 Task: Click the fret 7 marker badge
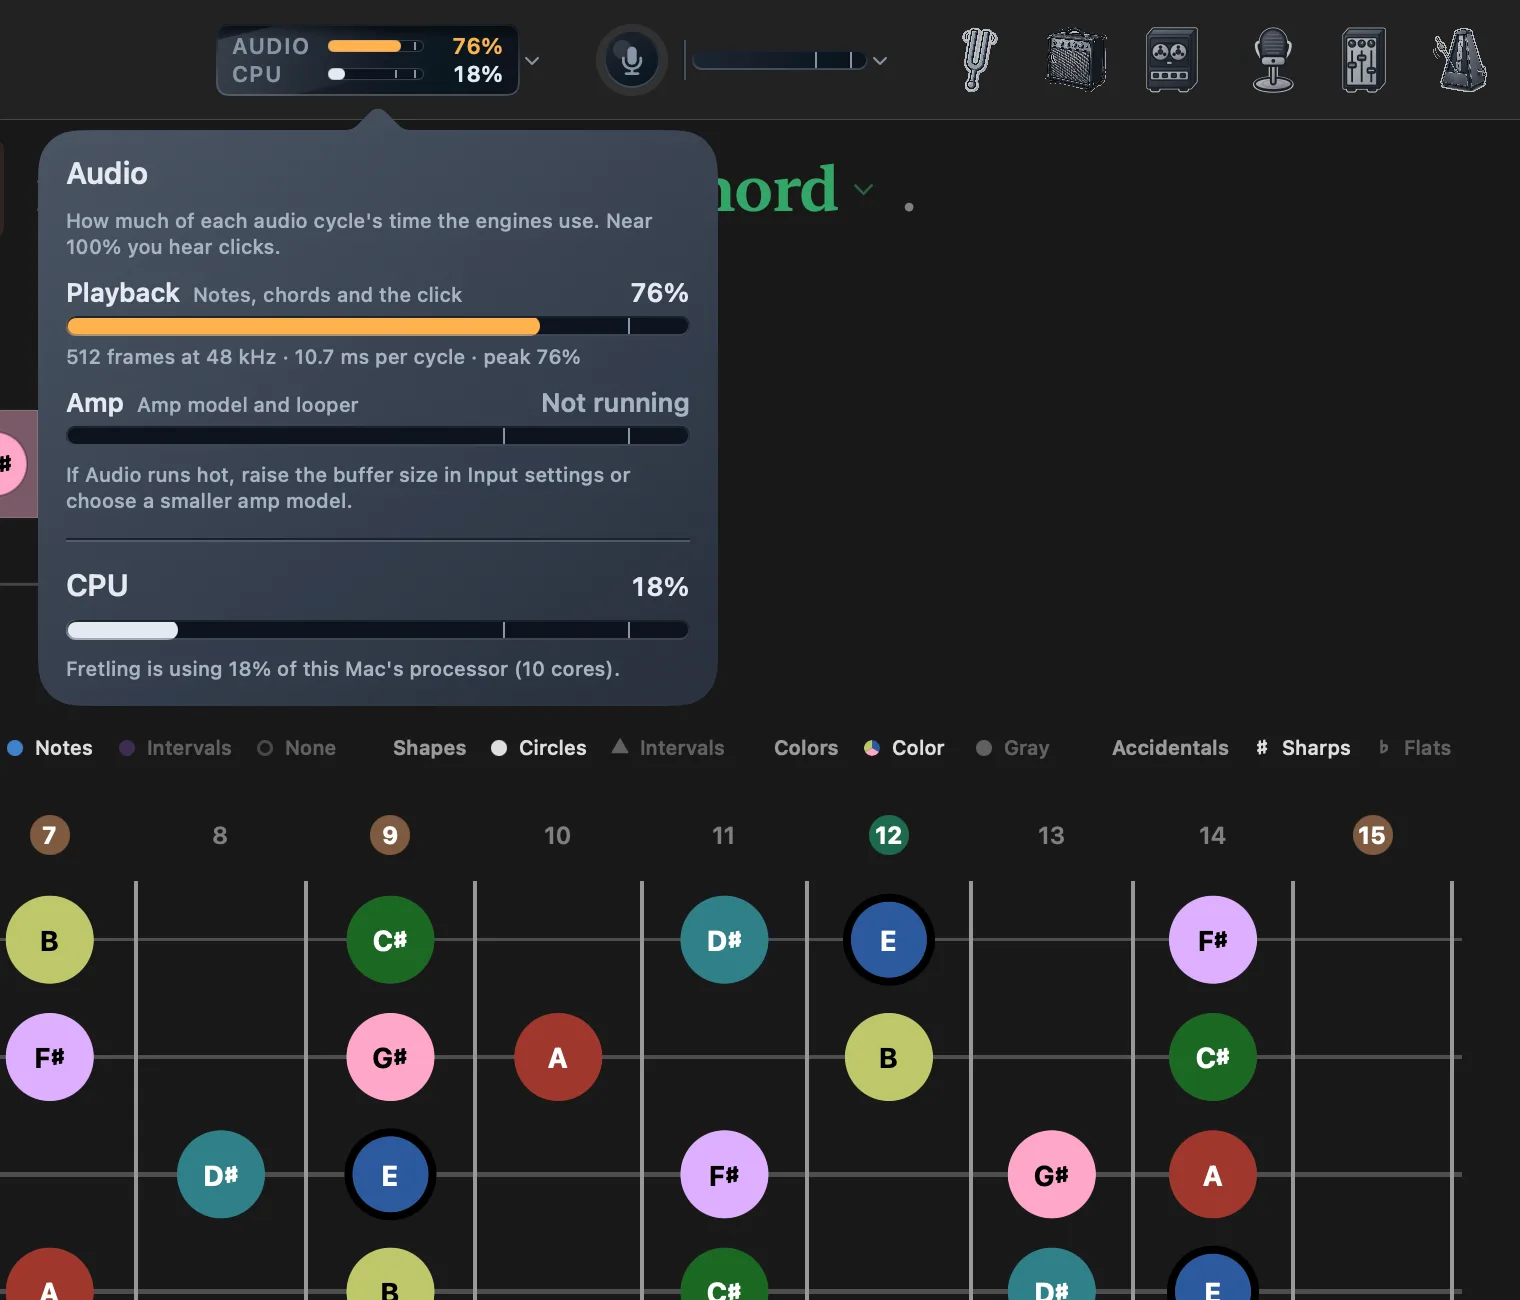(49, 835)
